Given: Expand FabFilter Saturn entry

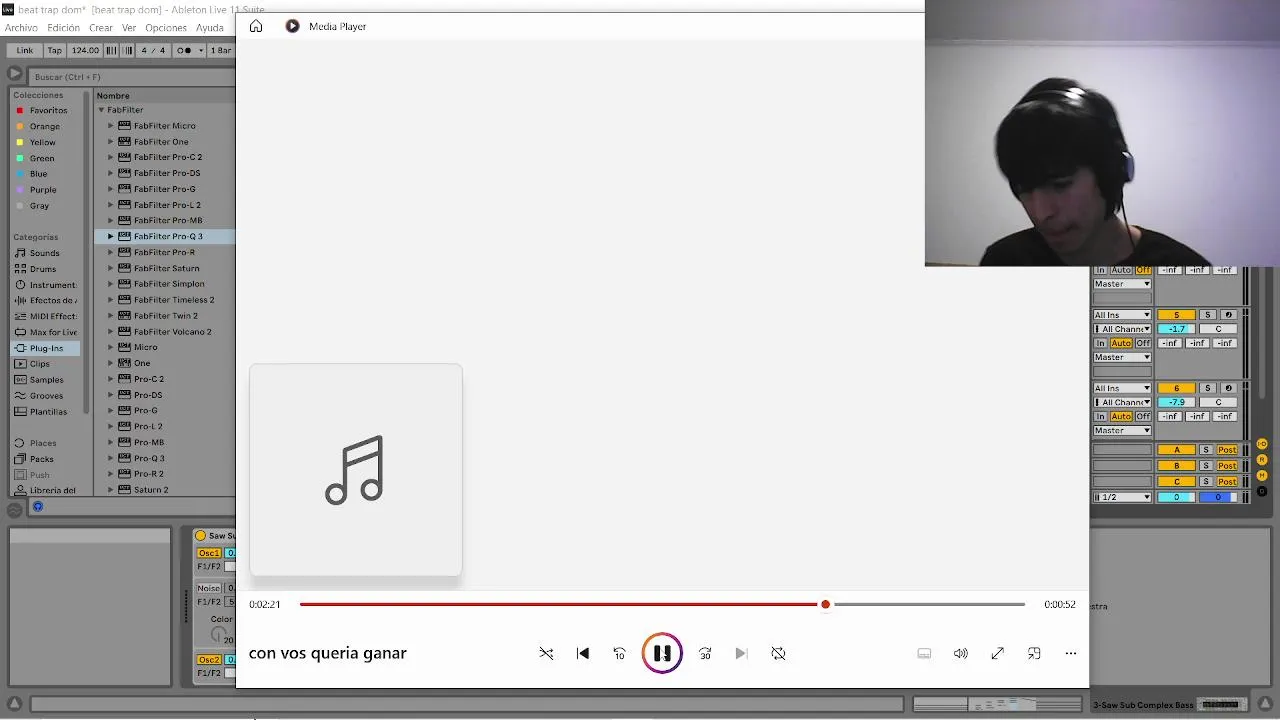Looking at the screenshot, I should (111, 268).
